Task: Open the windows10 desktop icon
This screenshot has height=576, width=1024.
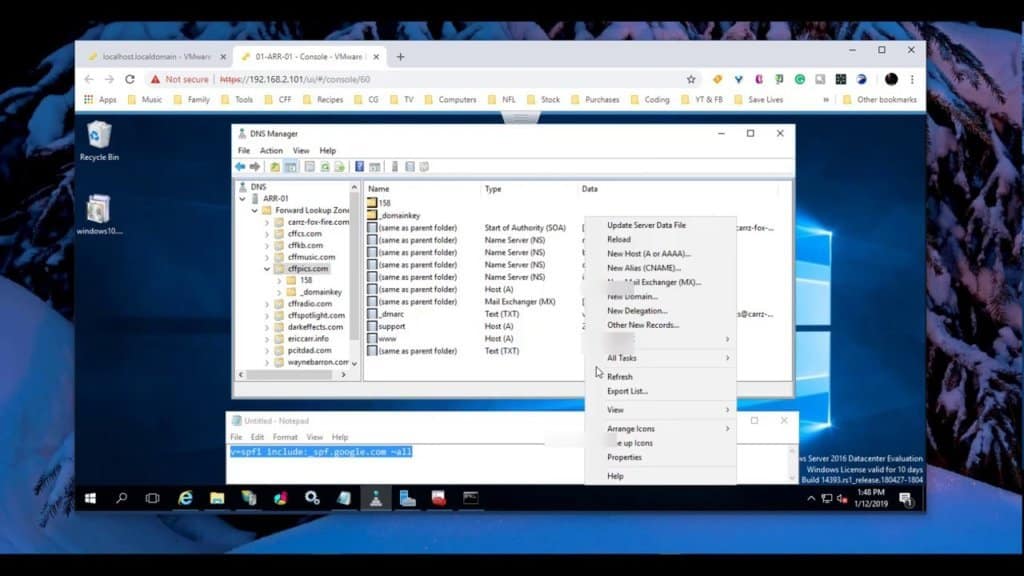Action: [x=99, y=214]
